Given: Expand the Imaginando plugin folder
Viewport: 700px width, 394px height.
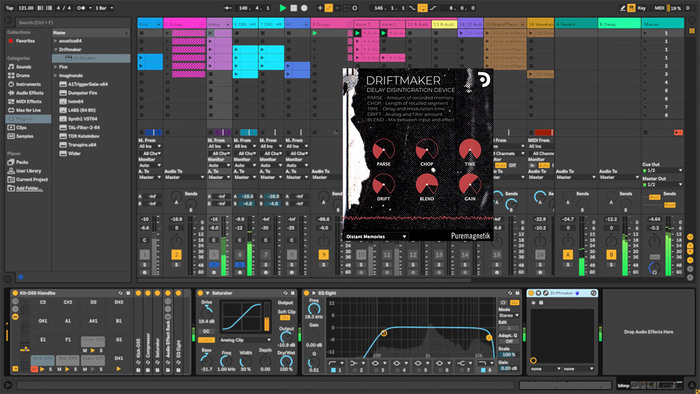Looking at the screenshot, I should [x=56, y=75].
